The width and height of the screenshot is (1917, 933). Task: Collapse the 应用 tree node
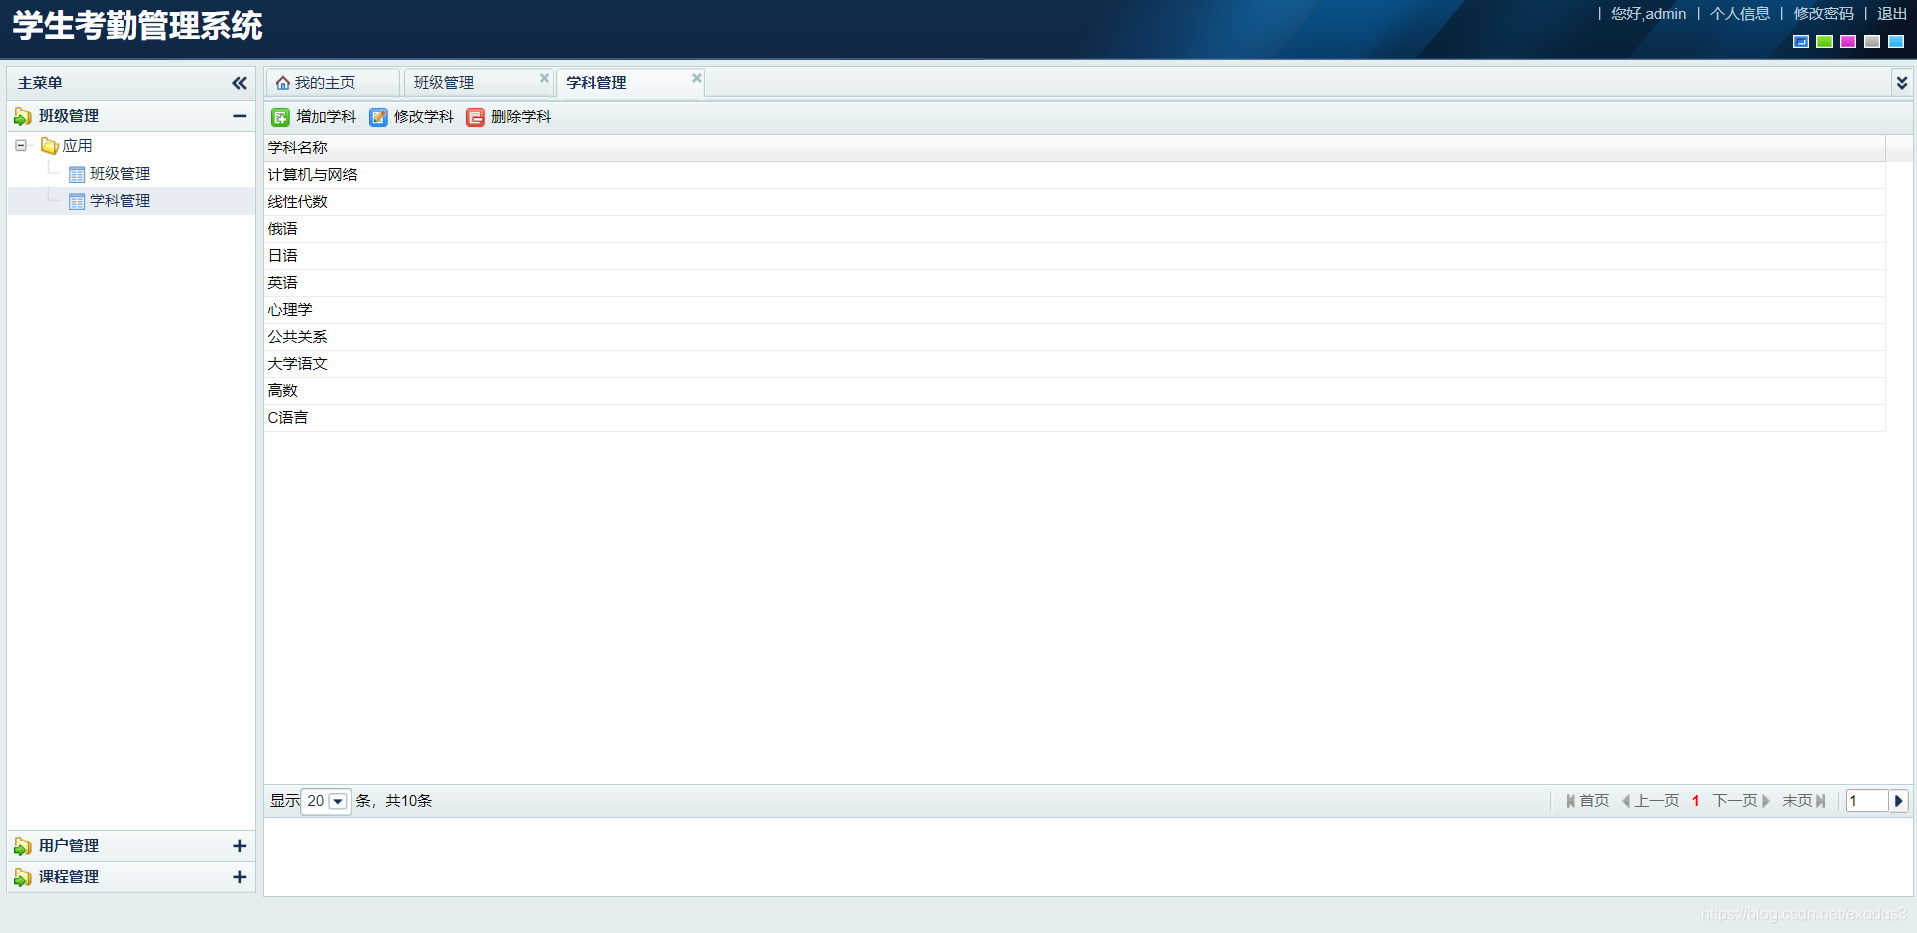pos(21,146)
